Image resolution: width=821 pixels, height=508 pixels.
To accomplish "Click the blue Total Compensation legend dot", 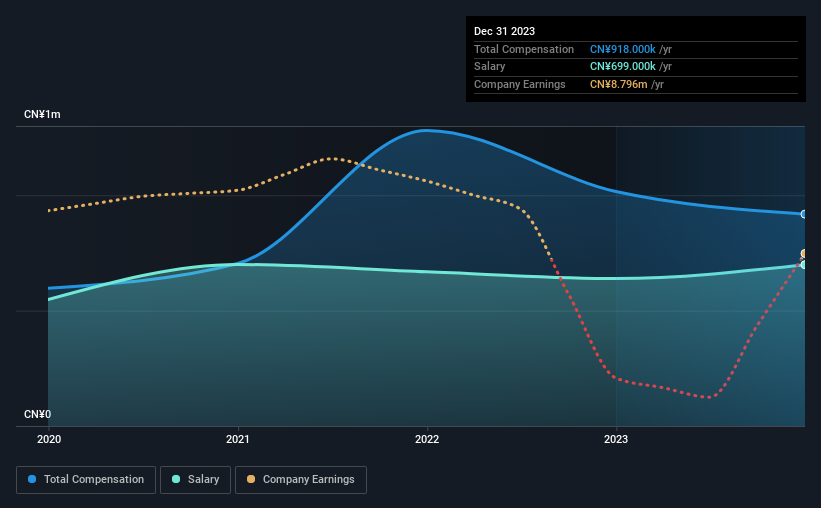I will (x=32, y=479).
